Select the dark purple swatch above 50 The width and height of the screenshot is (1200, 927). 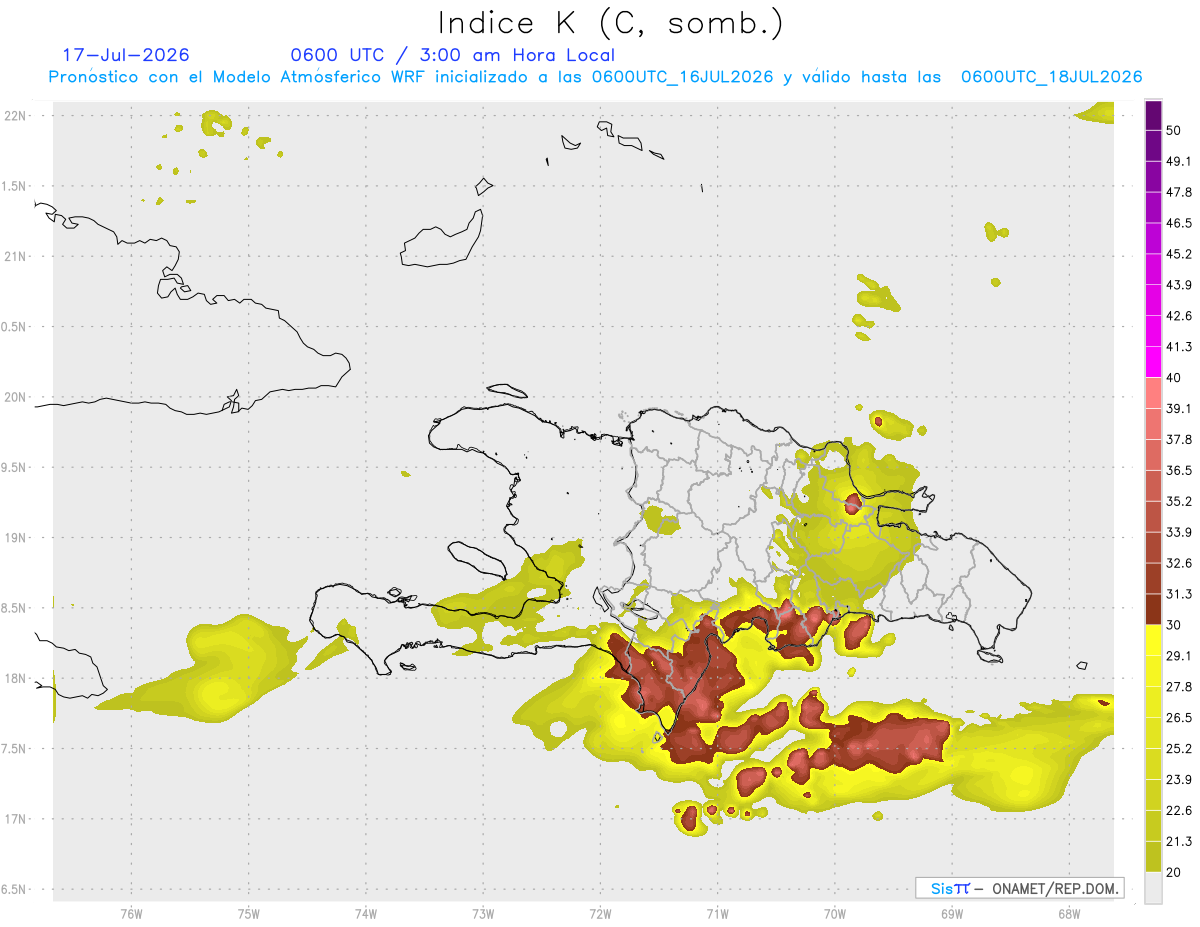1153,116
